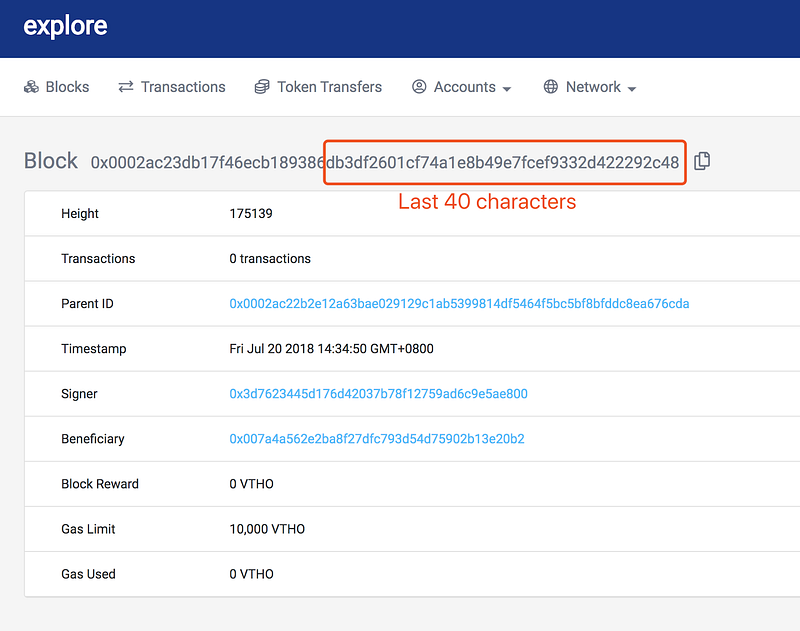Click the Timestamp value text
Viewport: 800px width, 631px height.
pos(332,348)
